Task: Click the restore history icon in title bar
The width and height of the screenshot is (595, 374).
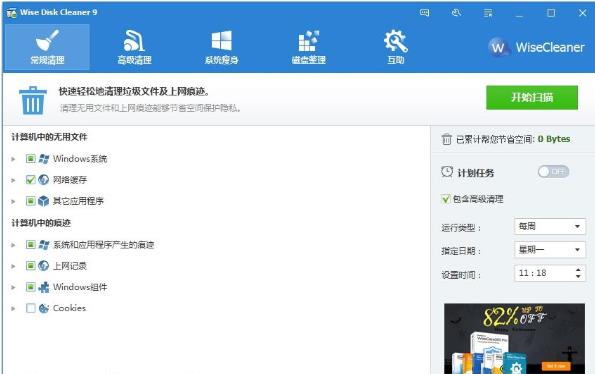Action: [456, 13]
